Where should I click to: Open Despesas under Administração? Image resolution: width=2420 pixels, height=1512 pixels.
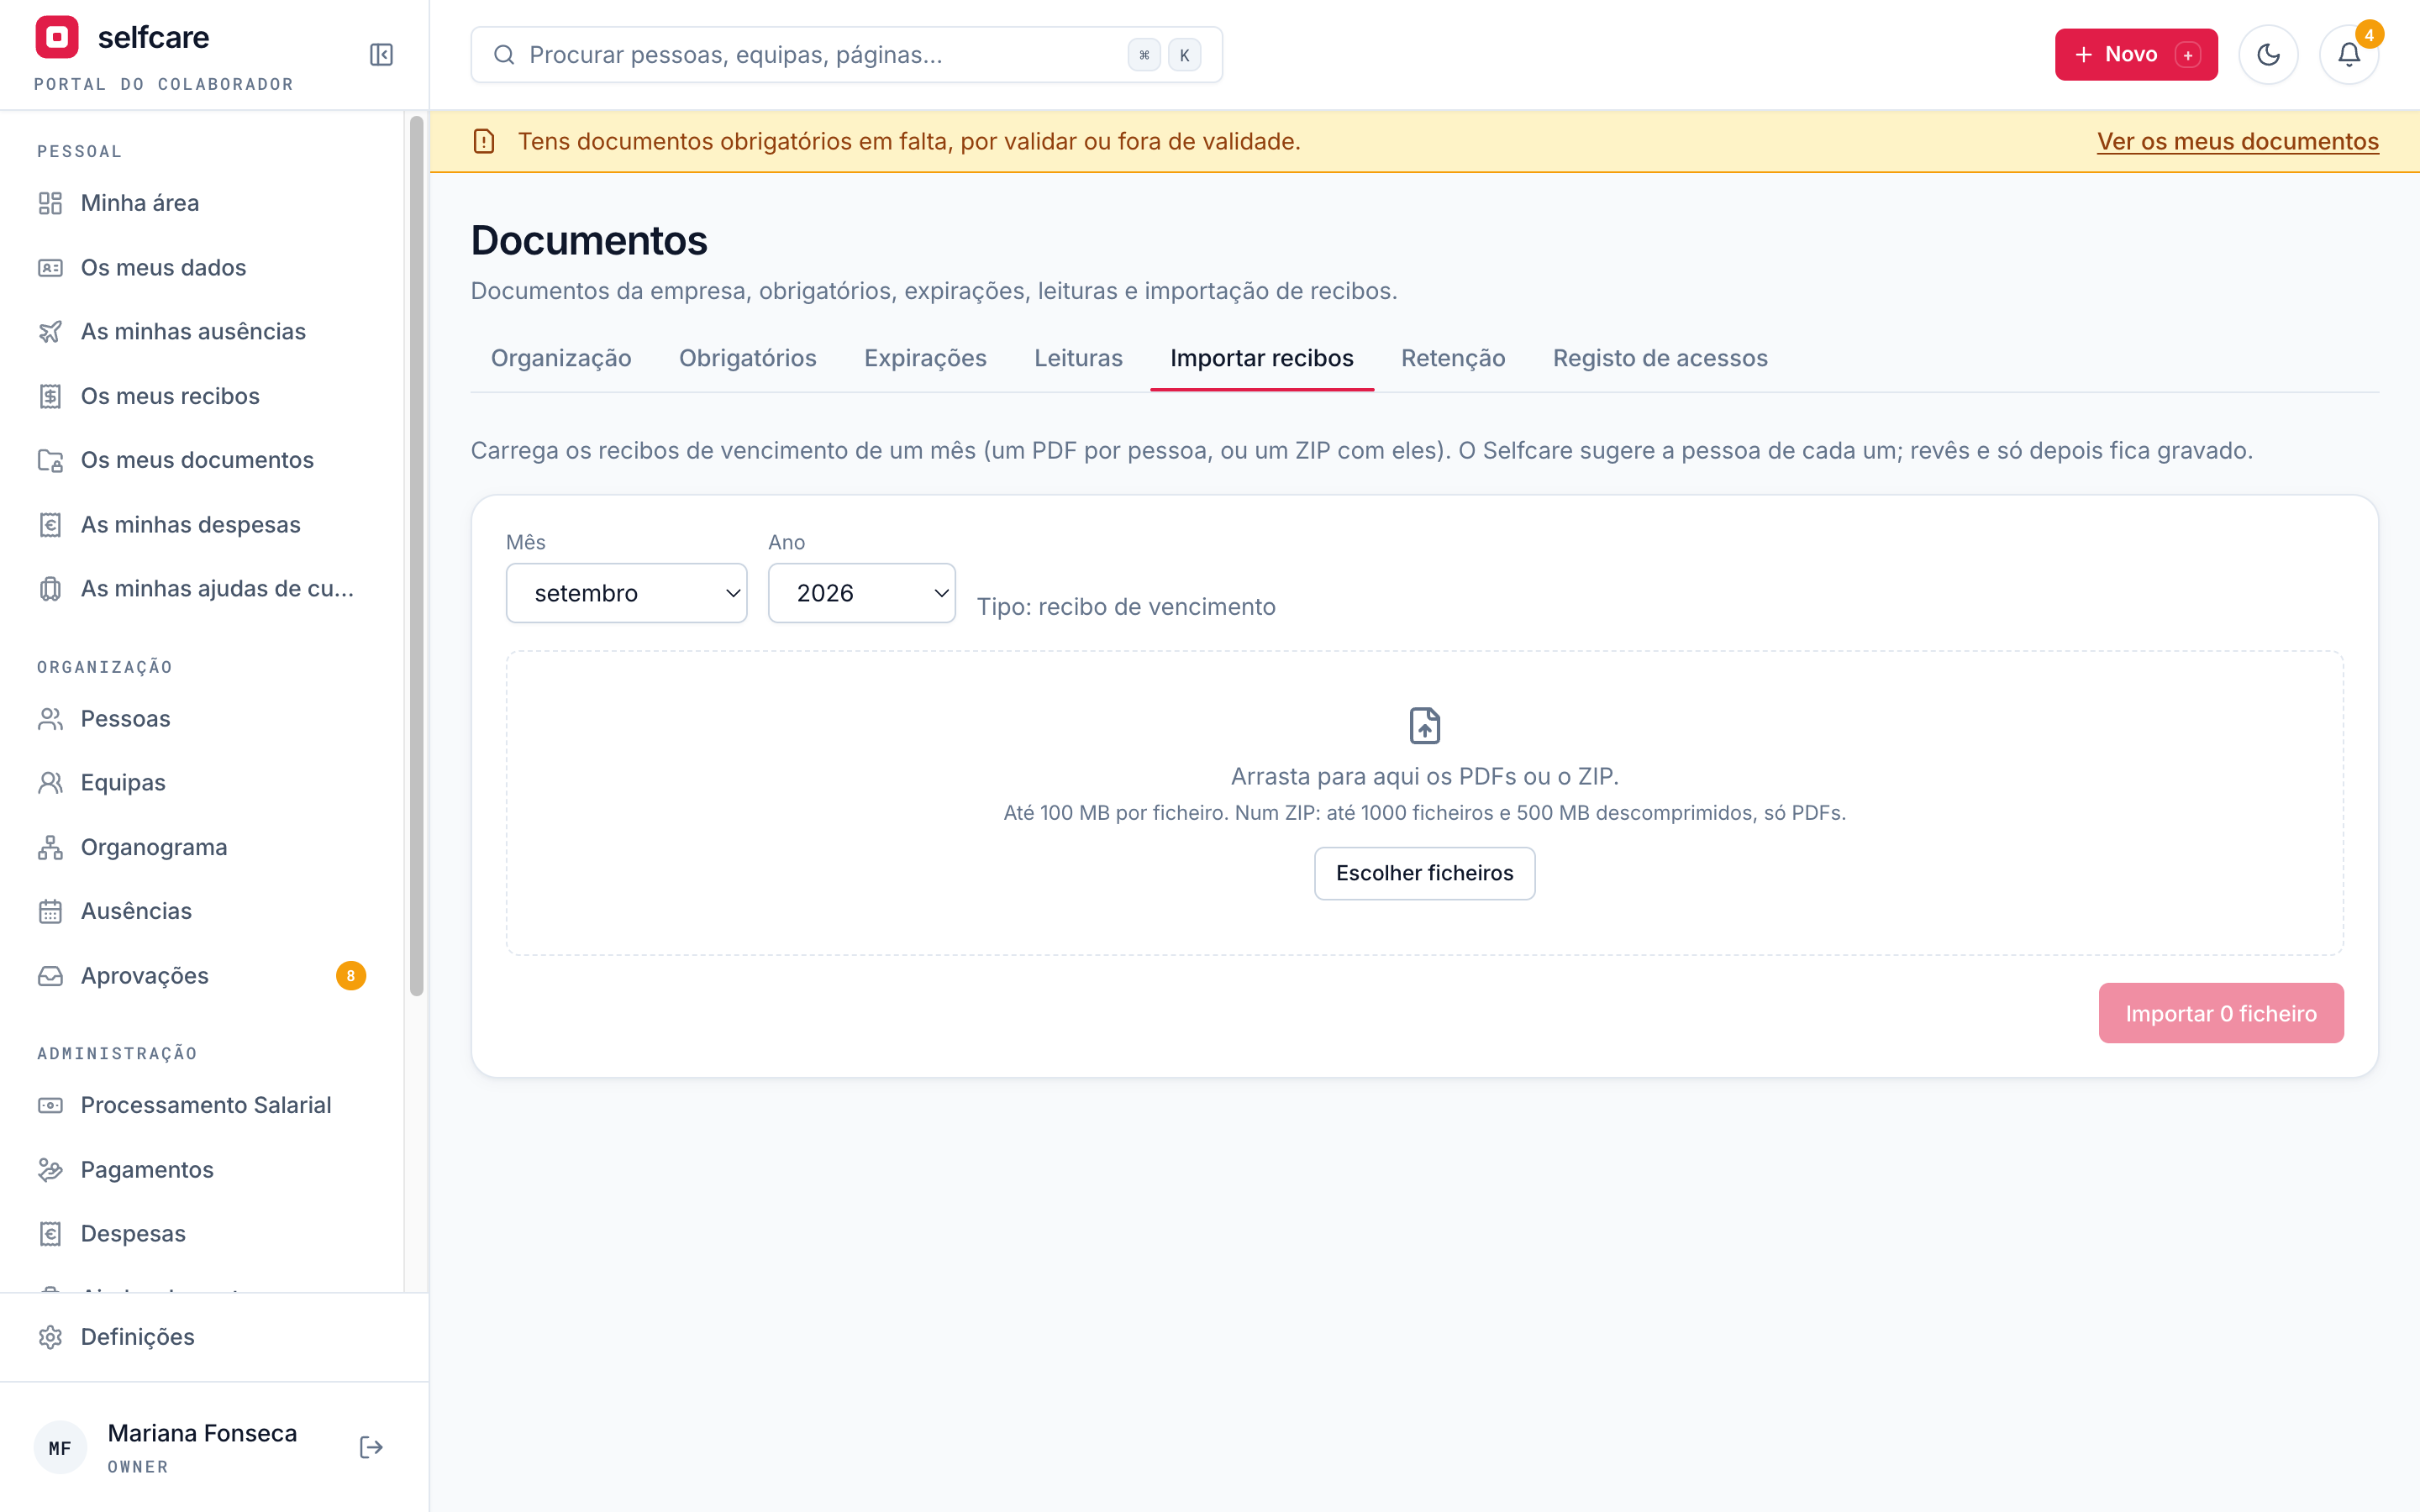202,1234
